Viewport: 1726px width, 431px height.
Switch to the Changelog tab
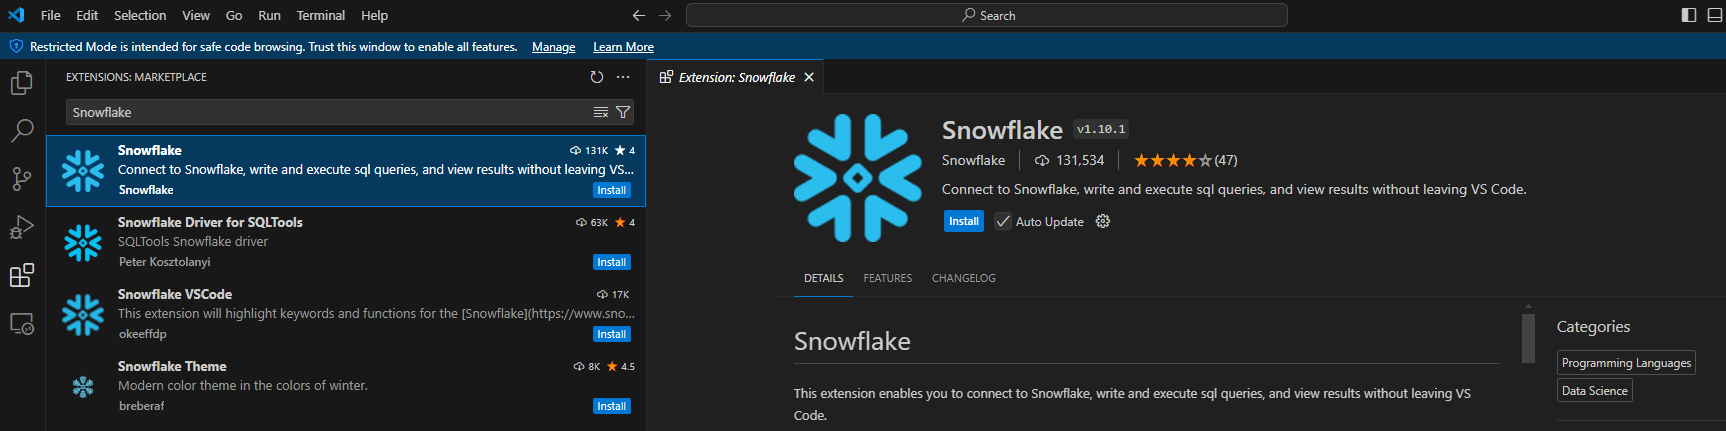[x=963, y=278]
